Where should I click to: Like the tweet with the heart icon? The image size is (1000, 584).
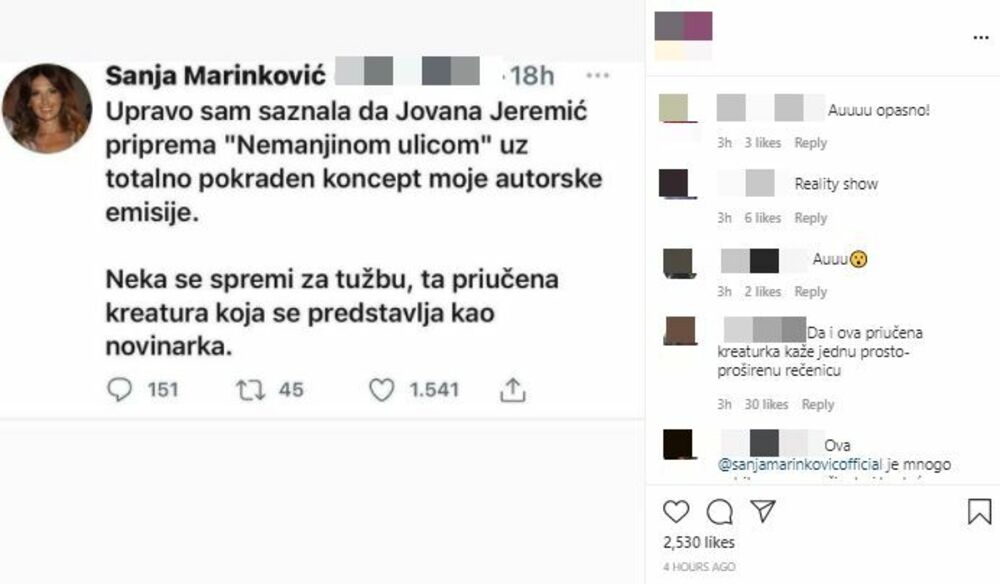click(x=381, y=390)
